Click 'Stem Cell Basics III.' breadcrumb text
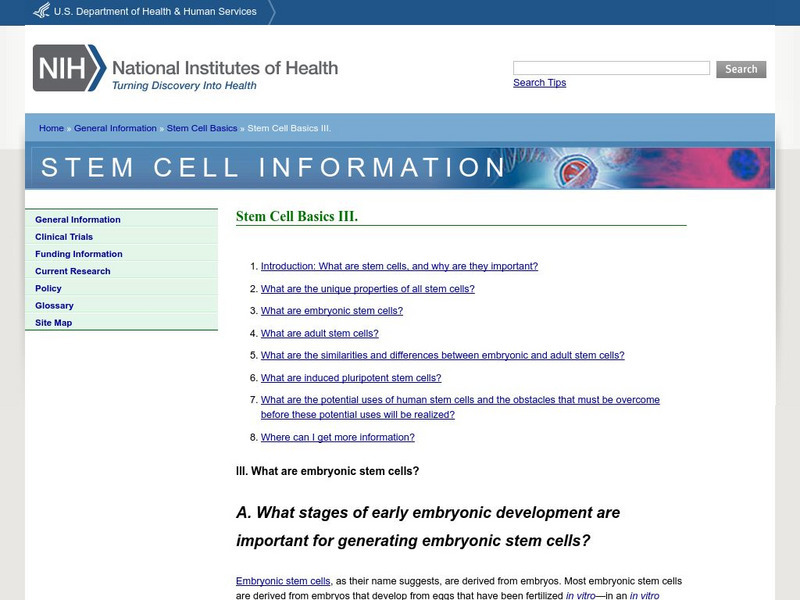Screen dimensions: 800x600 pyautogui.click(x=289, y=128)
